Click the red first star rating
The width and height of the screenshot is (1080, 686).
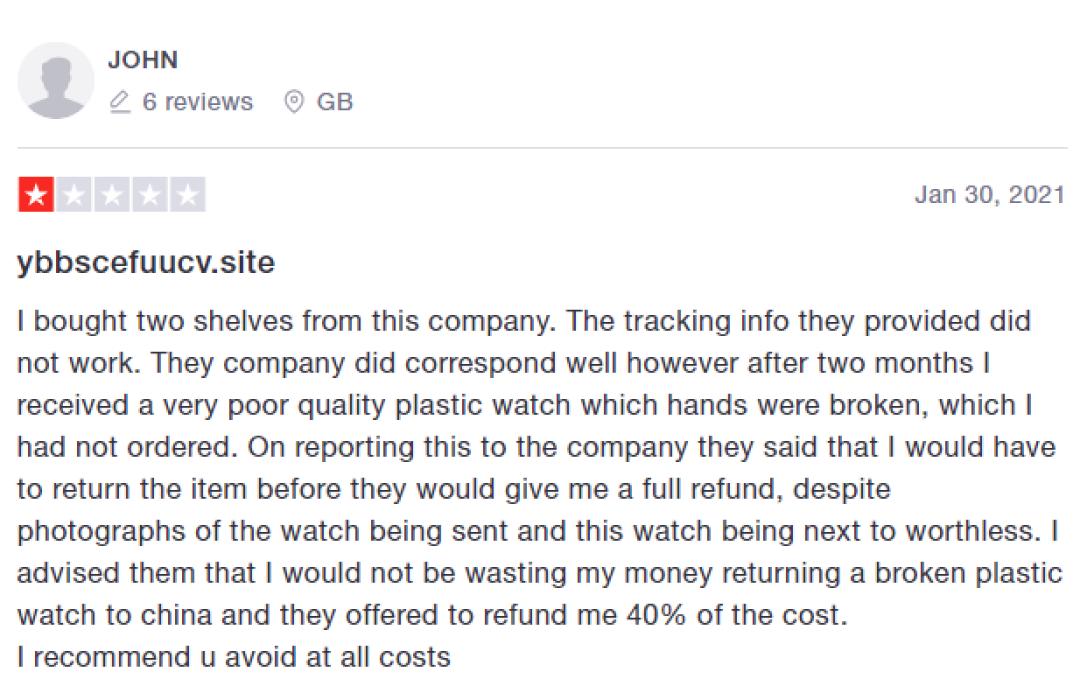[x=36, y=195]
